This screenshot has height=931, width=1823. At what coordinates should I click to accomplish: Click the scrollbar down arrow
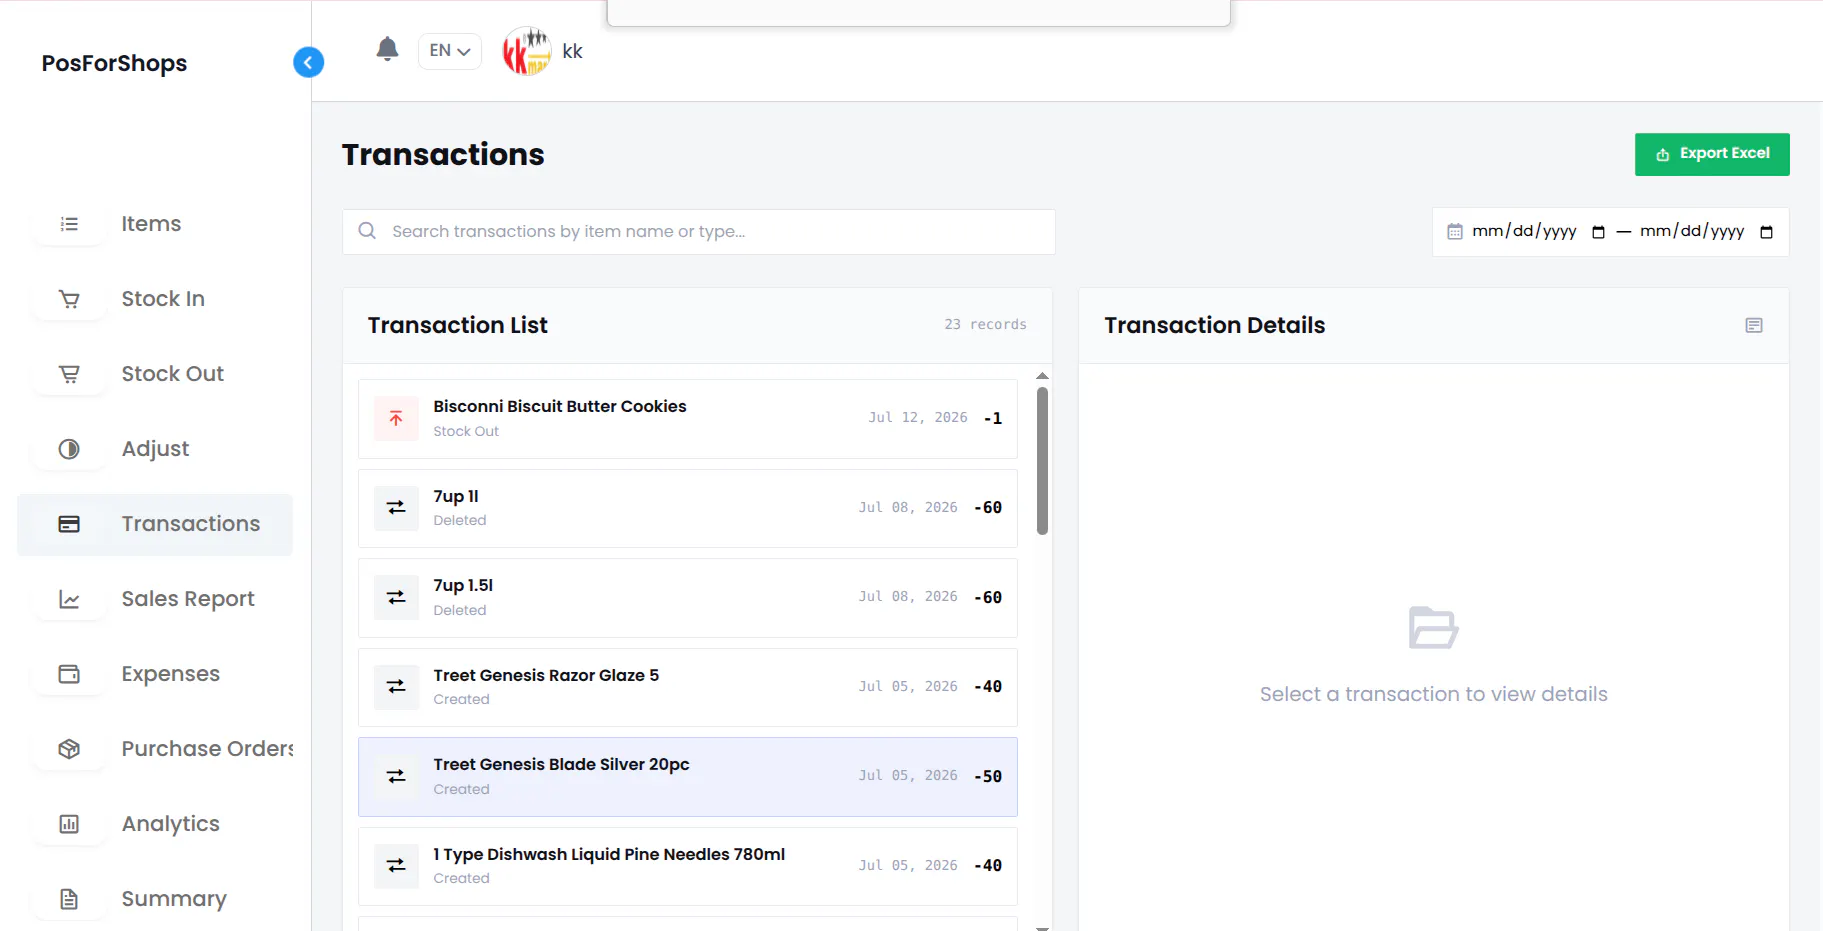[1042, 927]
